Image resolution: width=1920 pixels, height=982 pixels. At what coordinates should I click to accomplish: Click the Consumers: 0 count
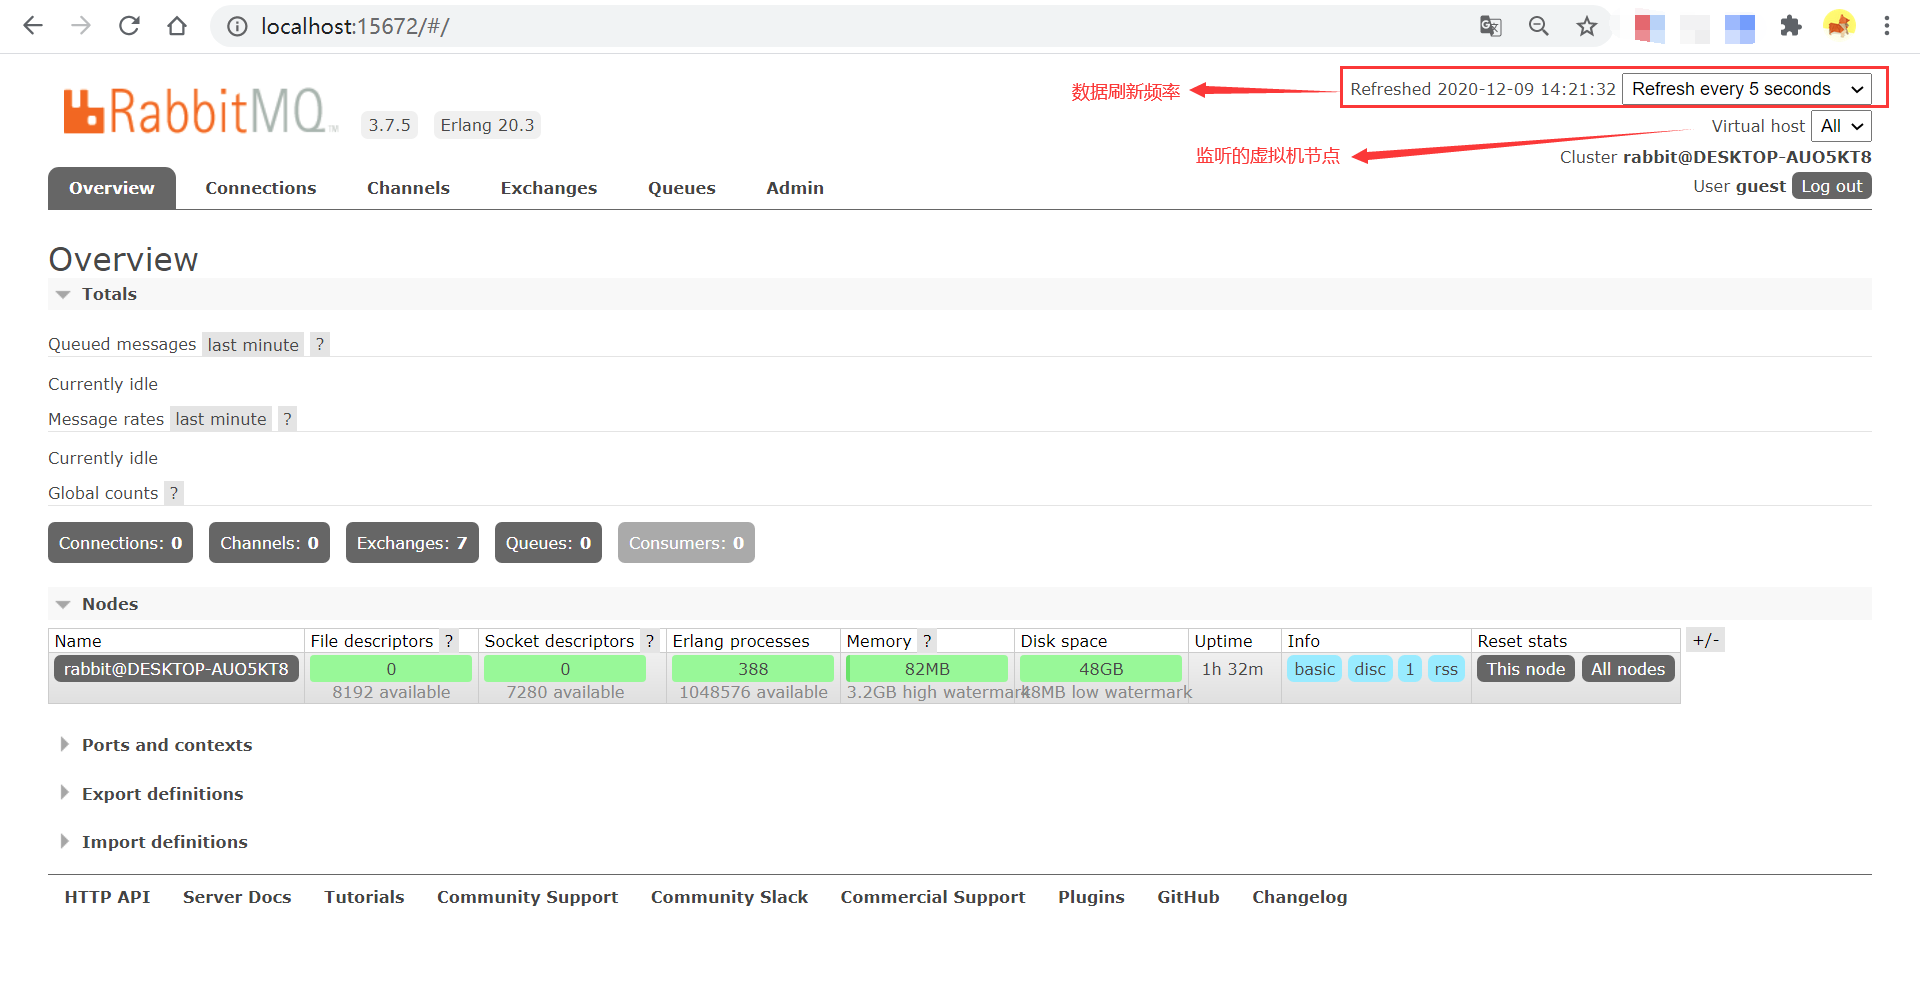686,543
